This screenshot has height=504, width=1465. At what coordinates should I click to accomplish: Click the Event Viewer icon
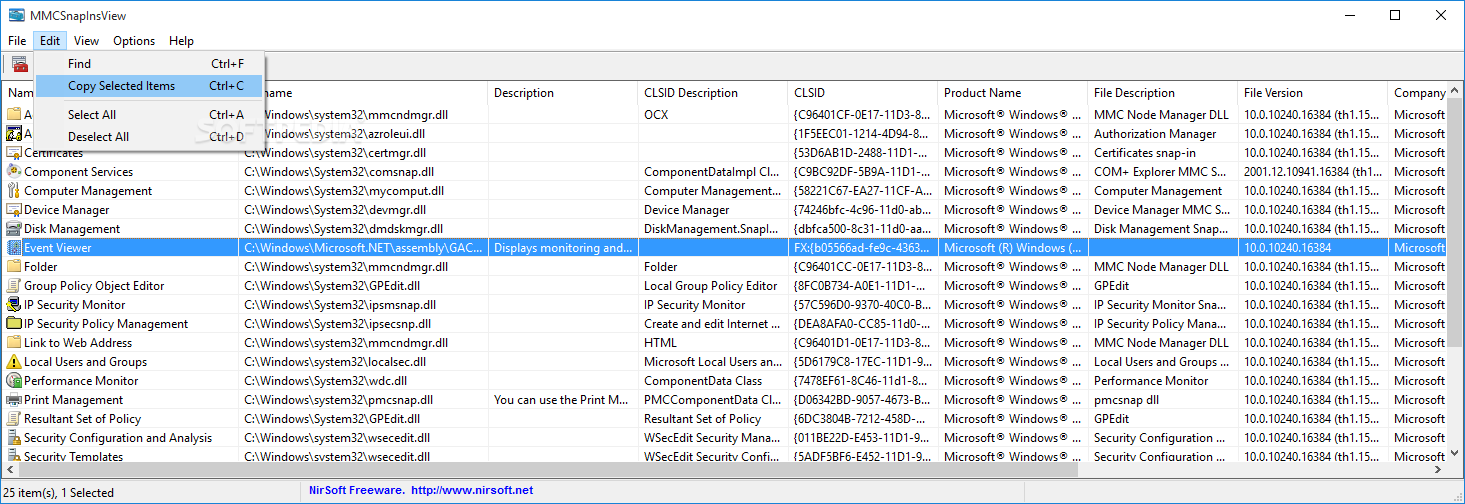(14, 248)
